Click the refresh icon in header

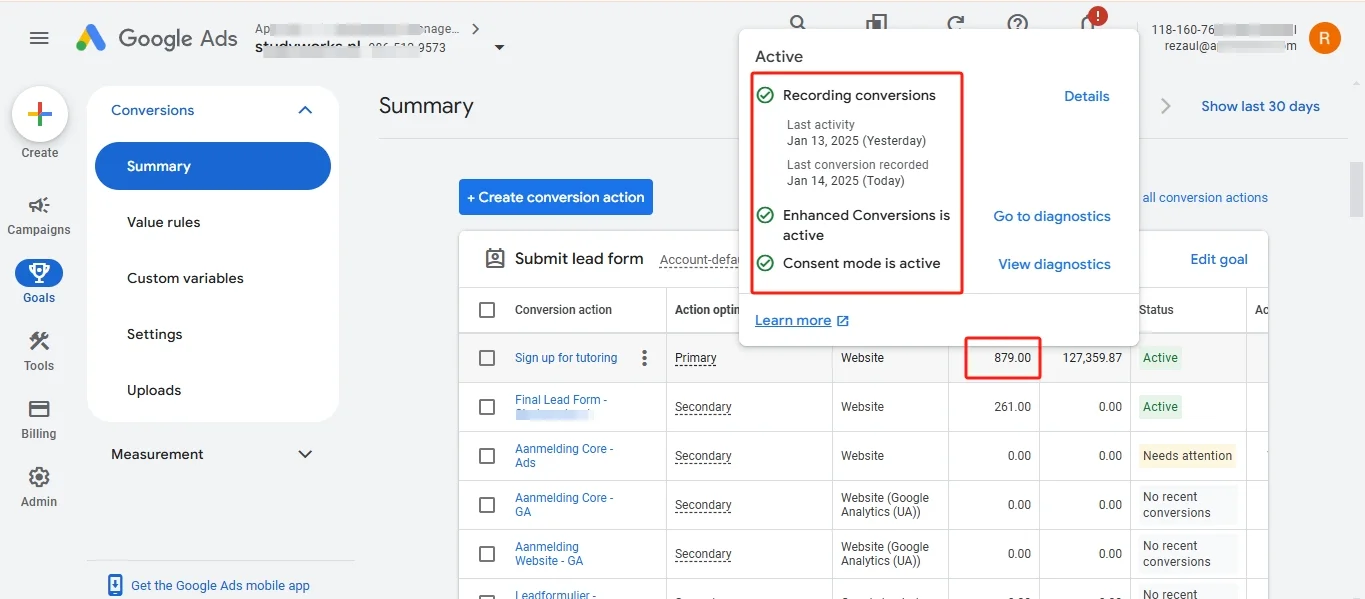click(x=956, y=23)
